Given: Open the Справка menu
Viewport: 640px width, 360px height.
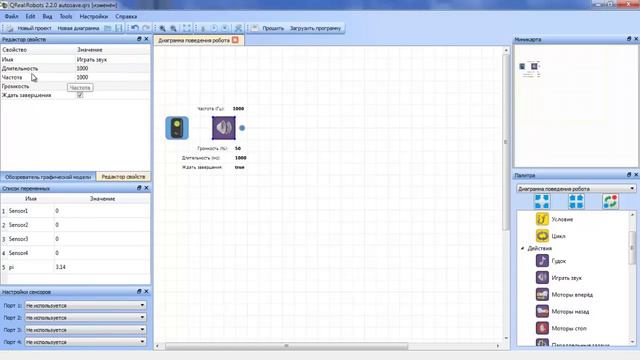Looking at the screenshot, I should click(x=126, y=16).
